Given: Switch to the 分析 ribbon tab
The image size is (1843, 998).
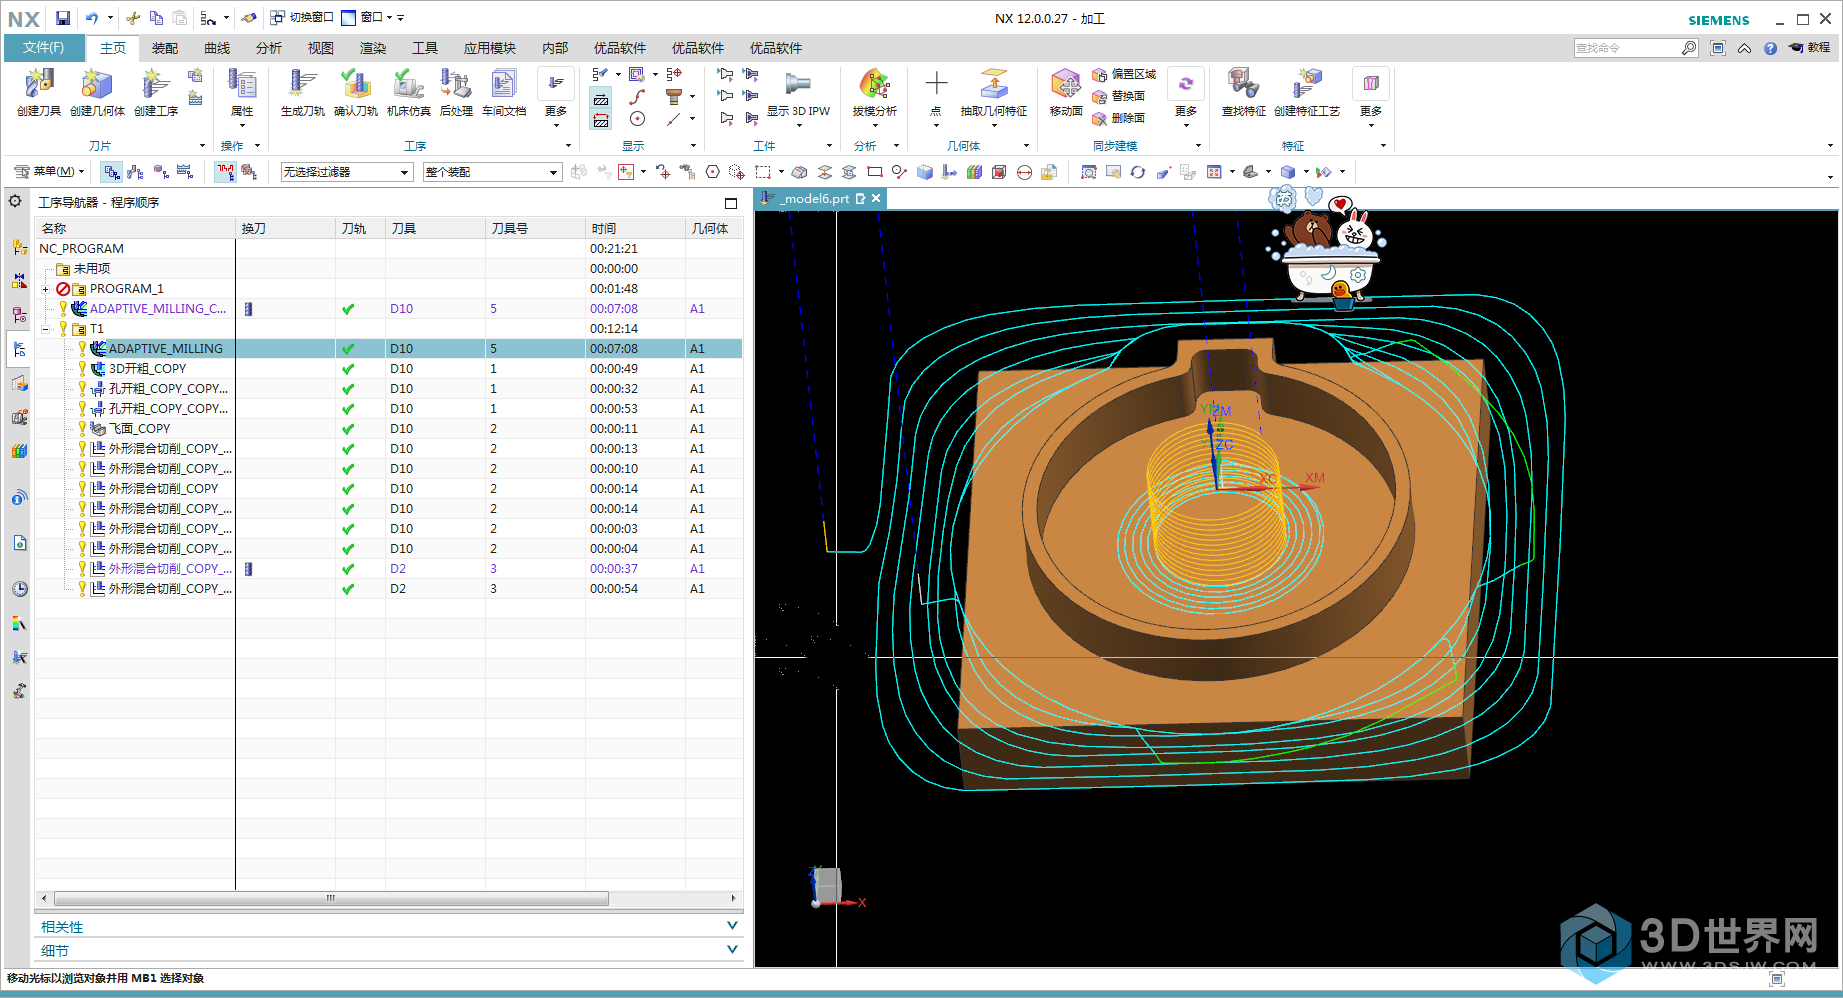Looking at the screenshot, I should pos(269,48).
